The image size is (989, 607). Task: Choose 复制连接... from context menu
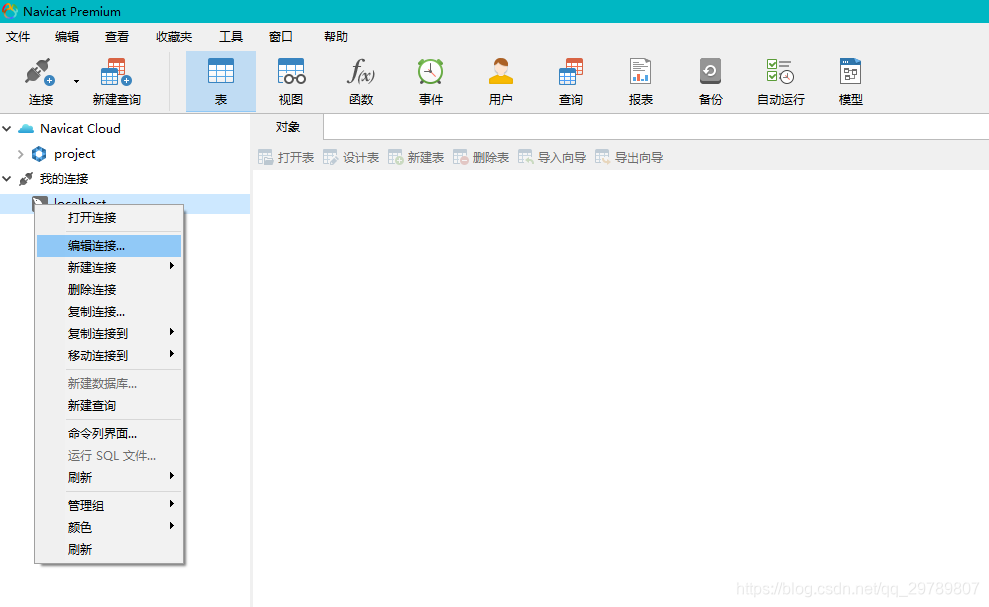pyautogui.click(x=109, y=312)
